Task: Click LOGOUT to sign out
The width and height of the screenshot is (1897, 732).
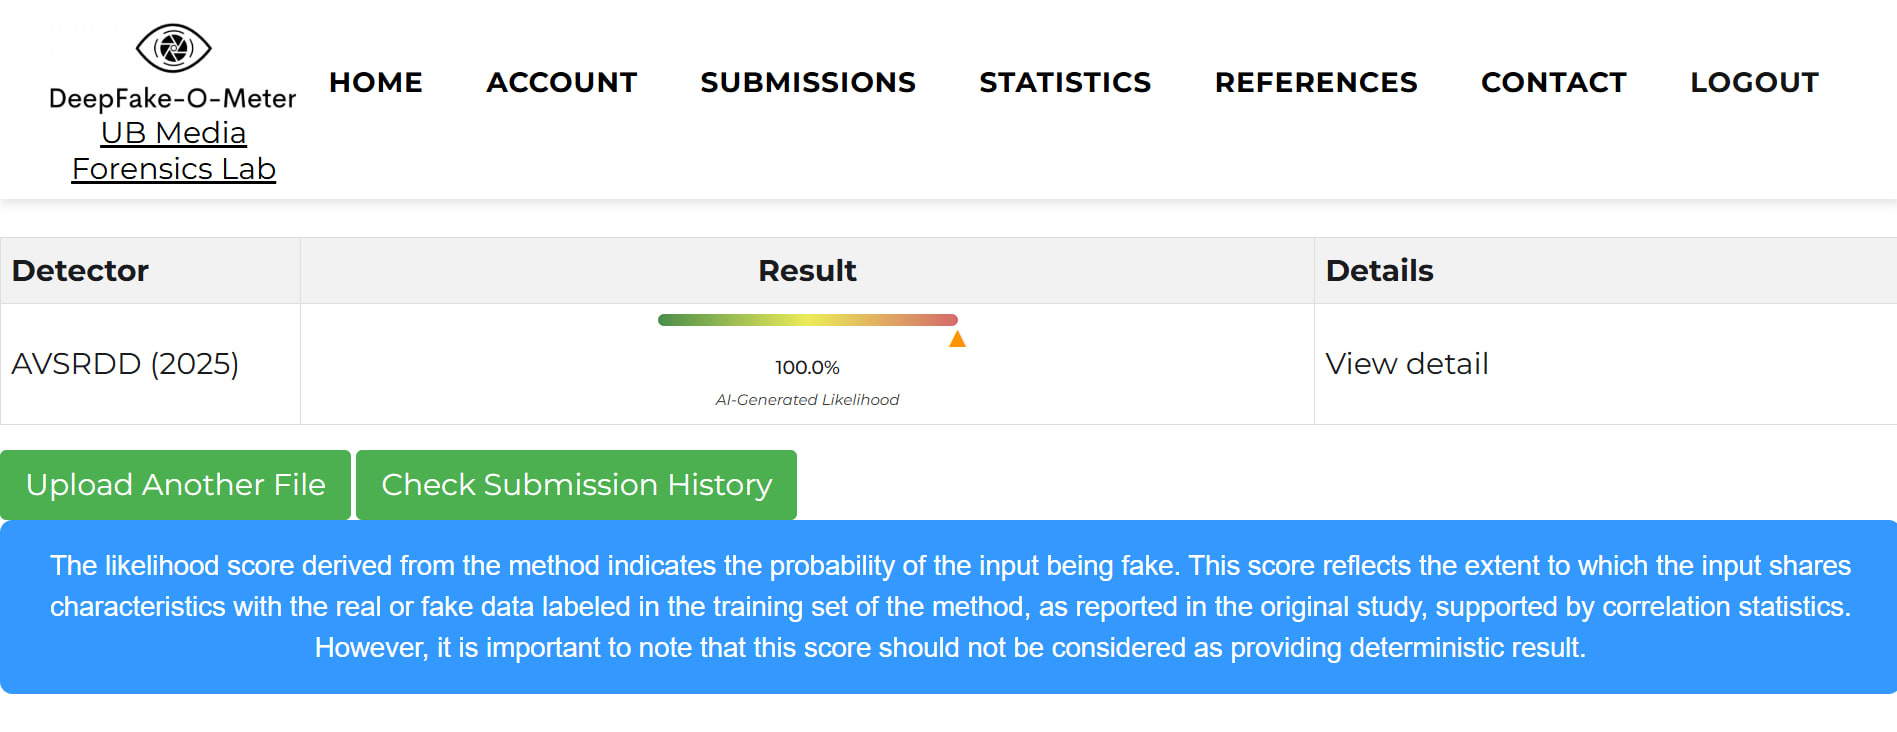Action: pyautogui.click(x=1754, y=82)
